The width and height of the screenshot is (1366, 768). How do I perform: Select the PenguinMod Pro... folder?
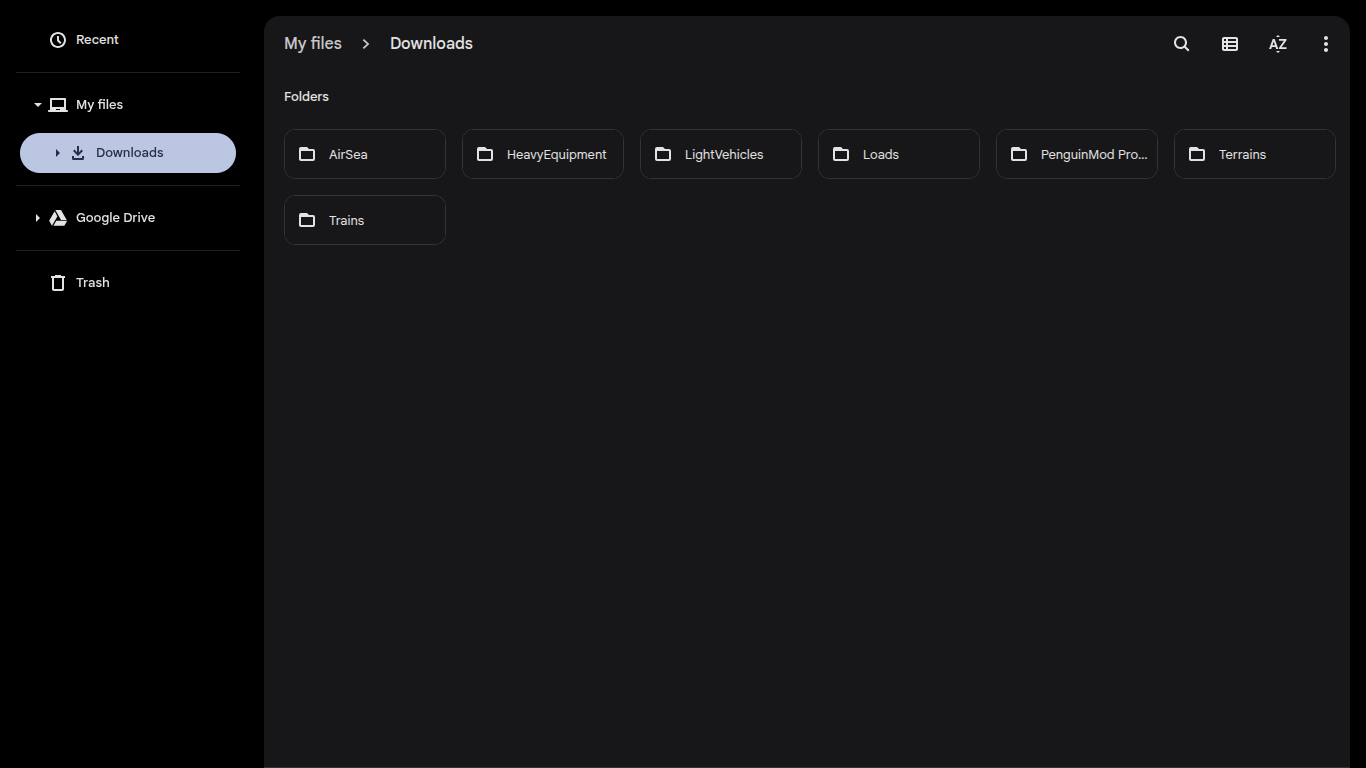1077,154
